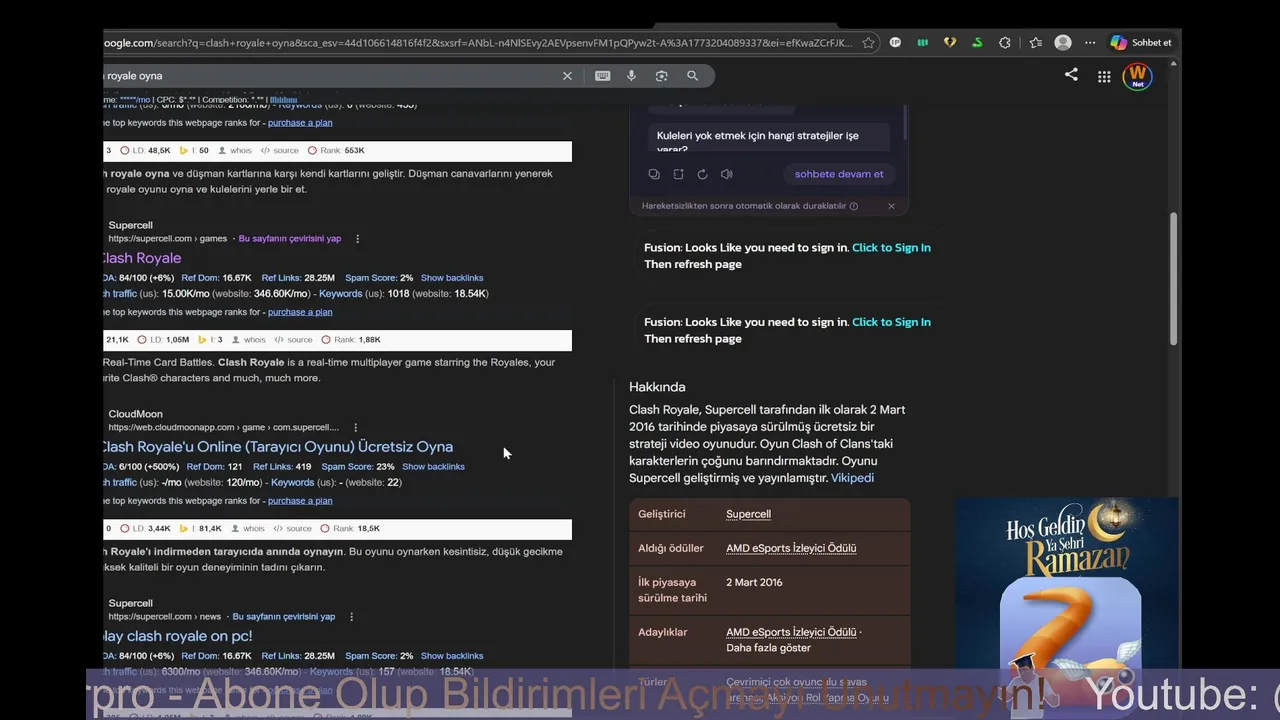Continue chat with sohbete devam et
Screen dimensions: 1280x720
pos(839,174)
